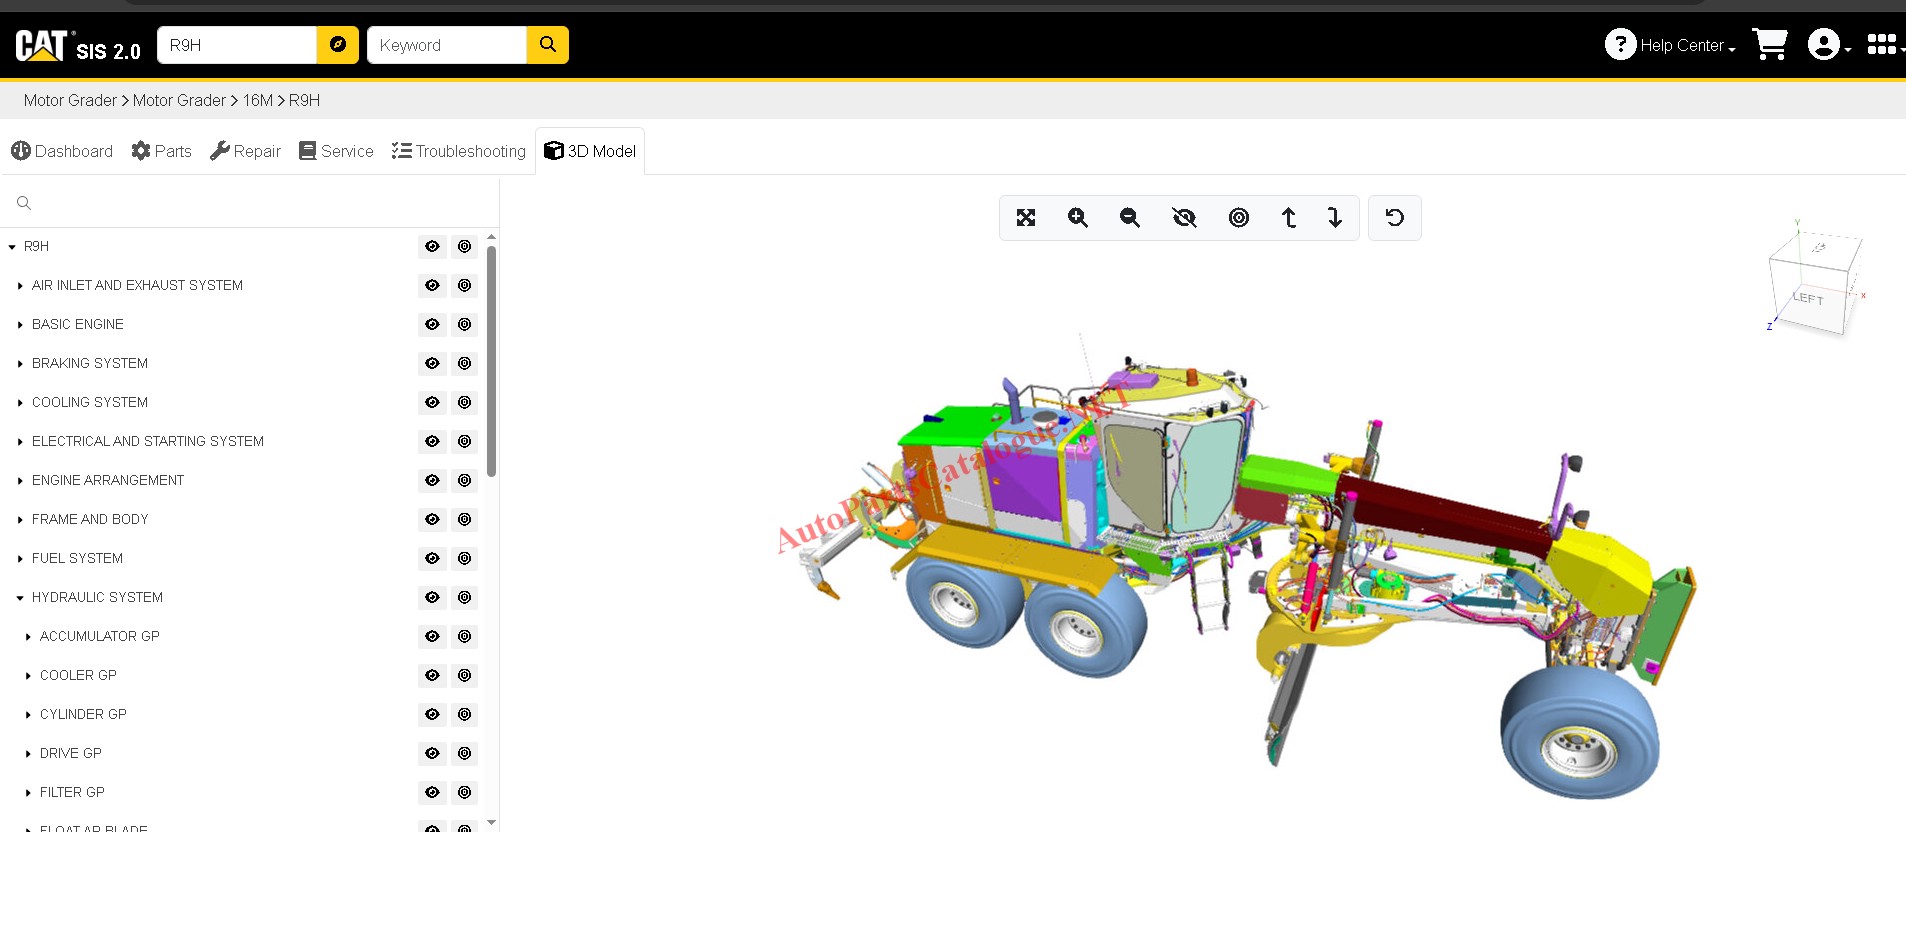Select the 3D Model tab
This screenshot has height=936, width=1906.
(x=590, y=151)
